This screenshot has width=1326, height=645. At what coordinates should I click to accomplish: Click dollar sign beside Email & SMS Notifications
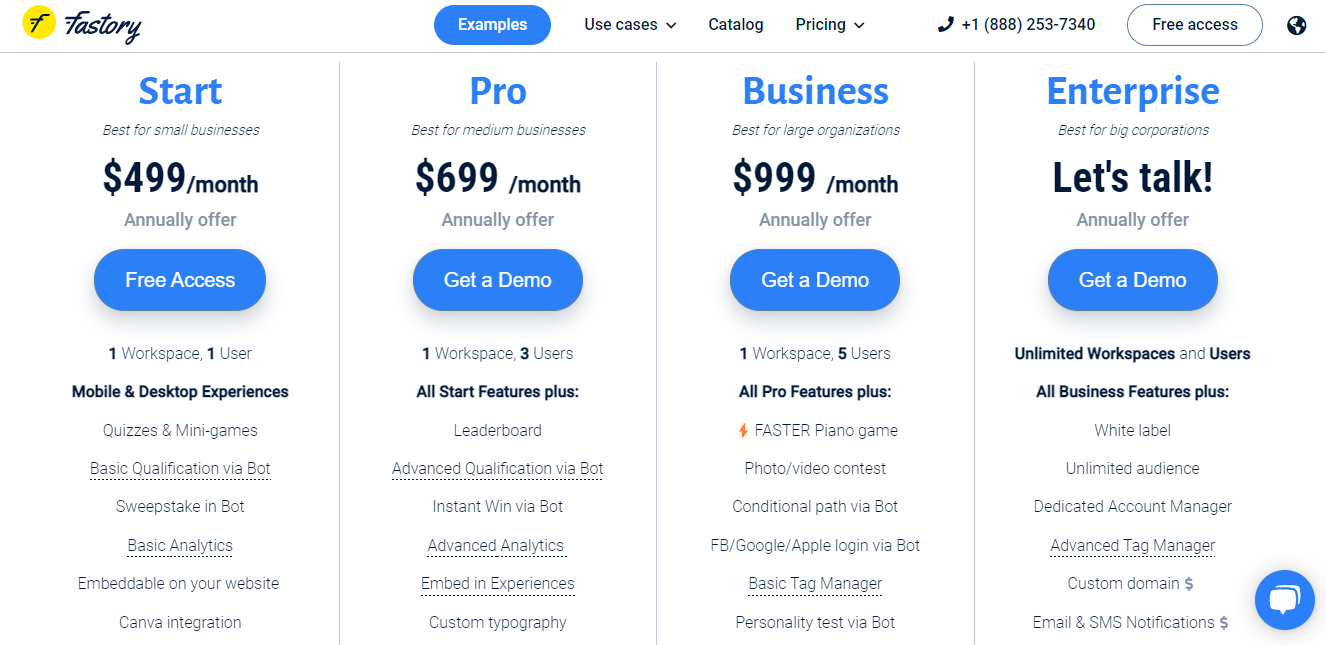1224,622
